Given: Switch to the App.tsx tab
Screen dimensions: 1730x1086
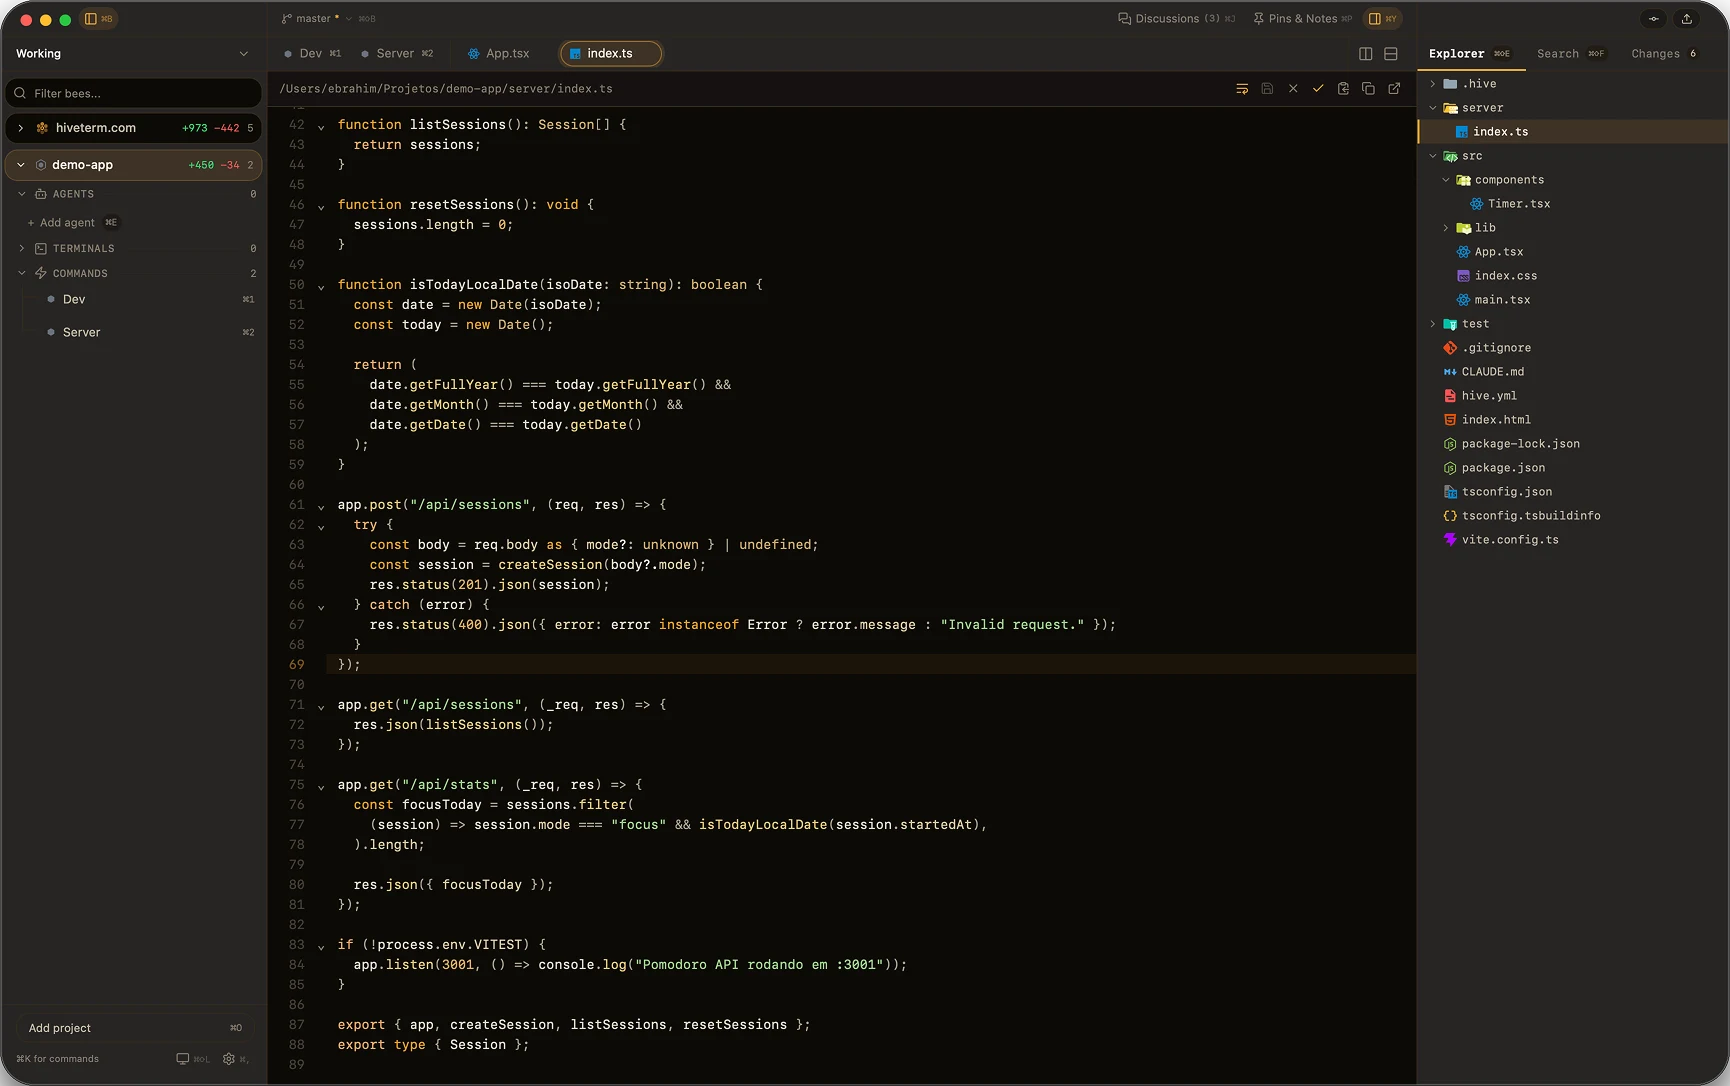Looking at the screenshot, I should tap(499, 54).
